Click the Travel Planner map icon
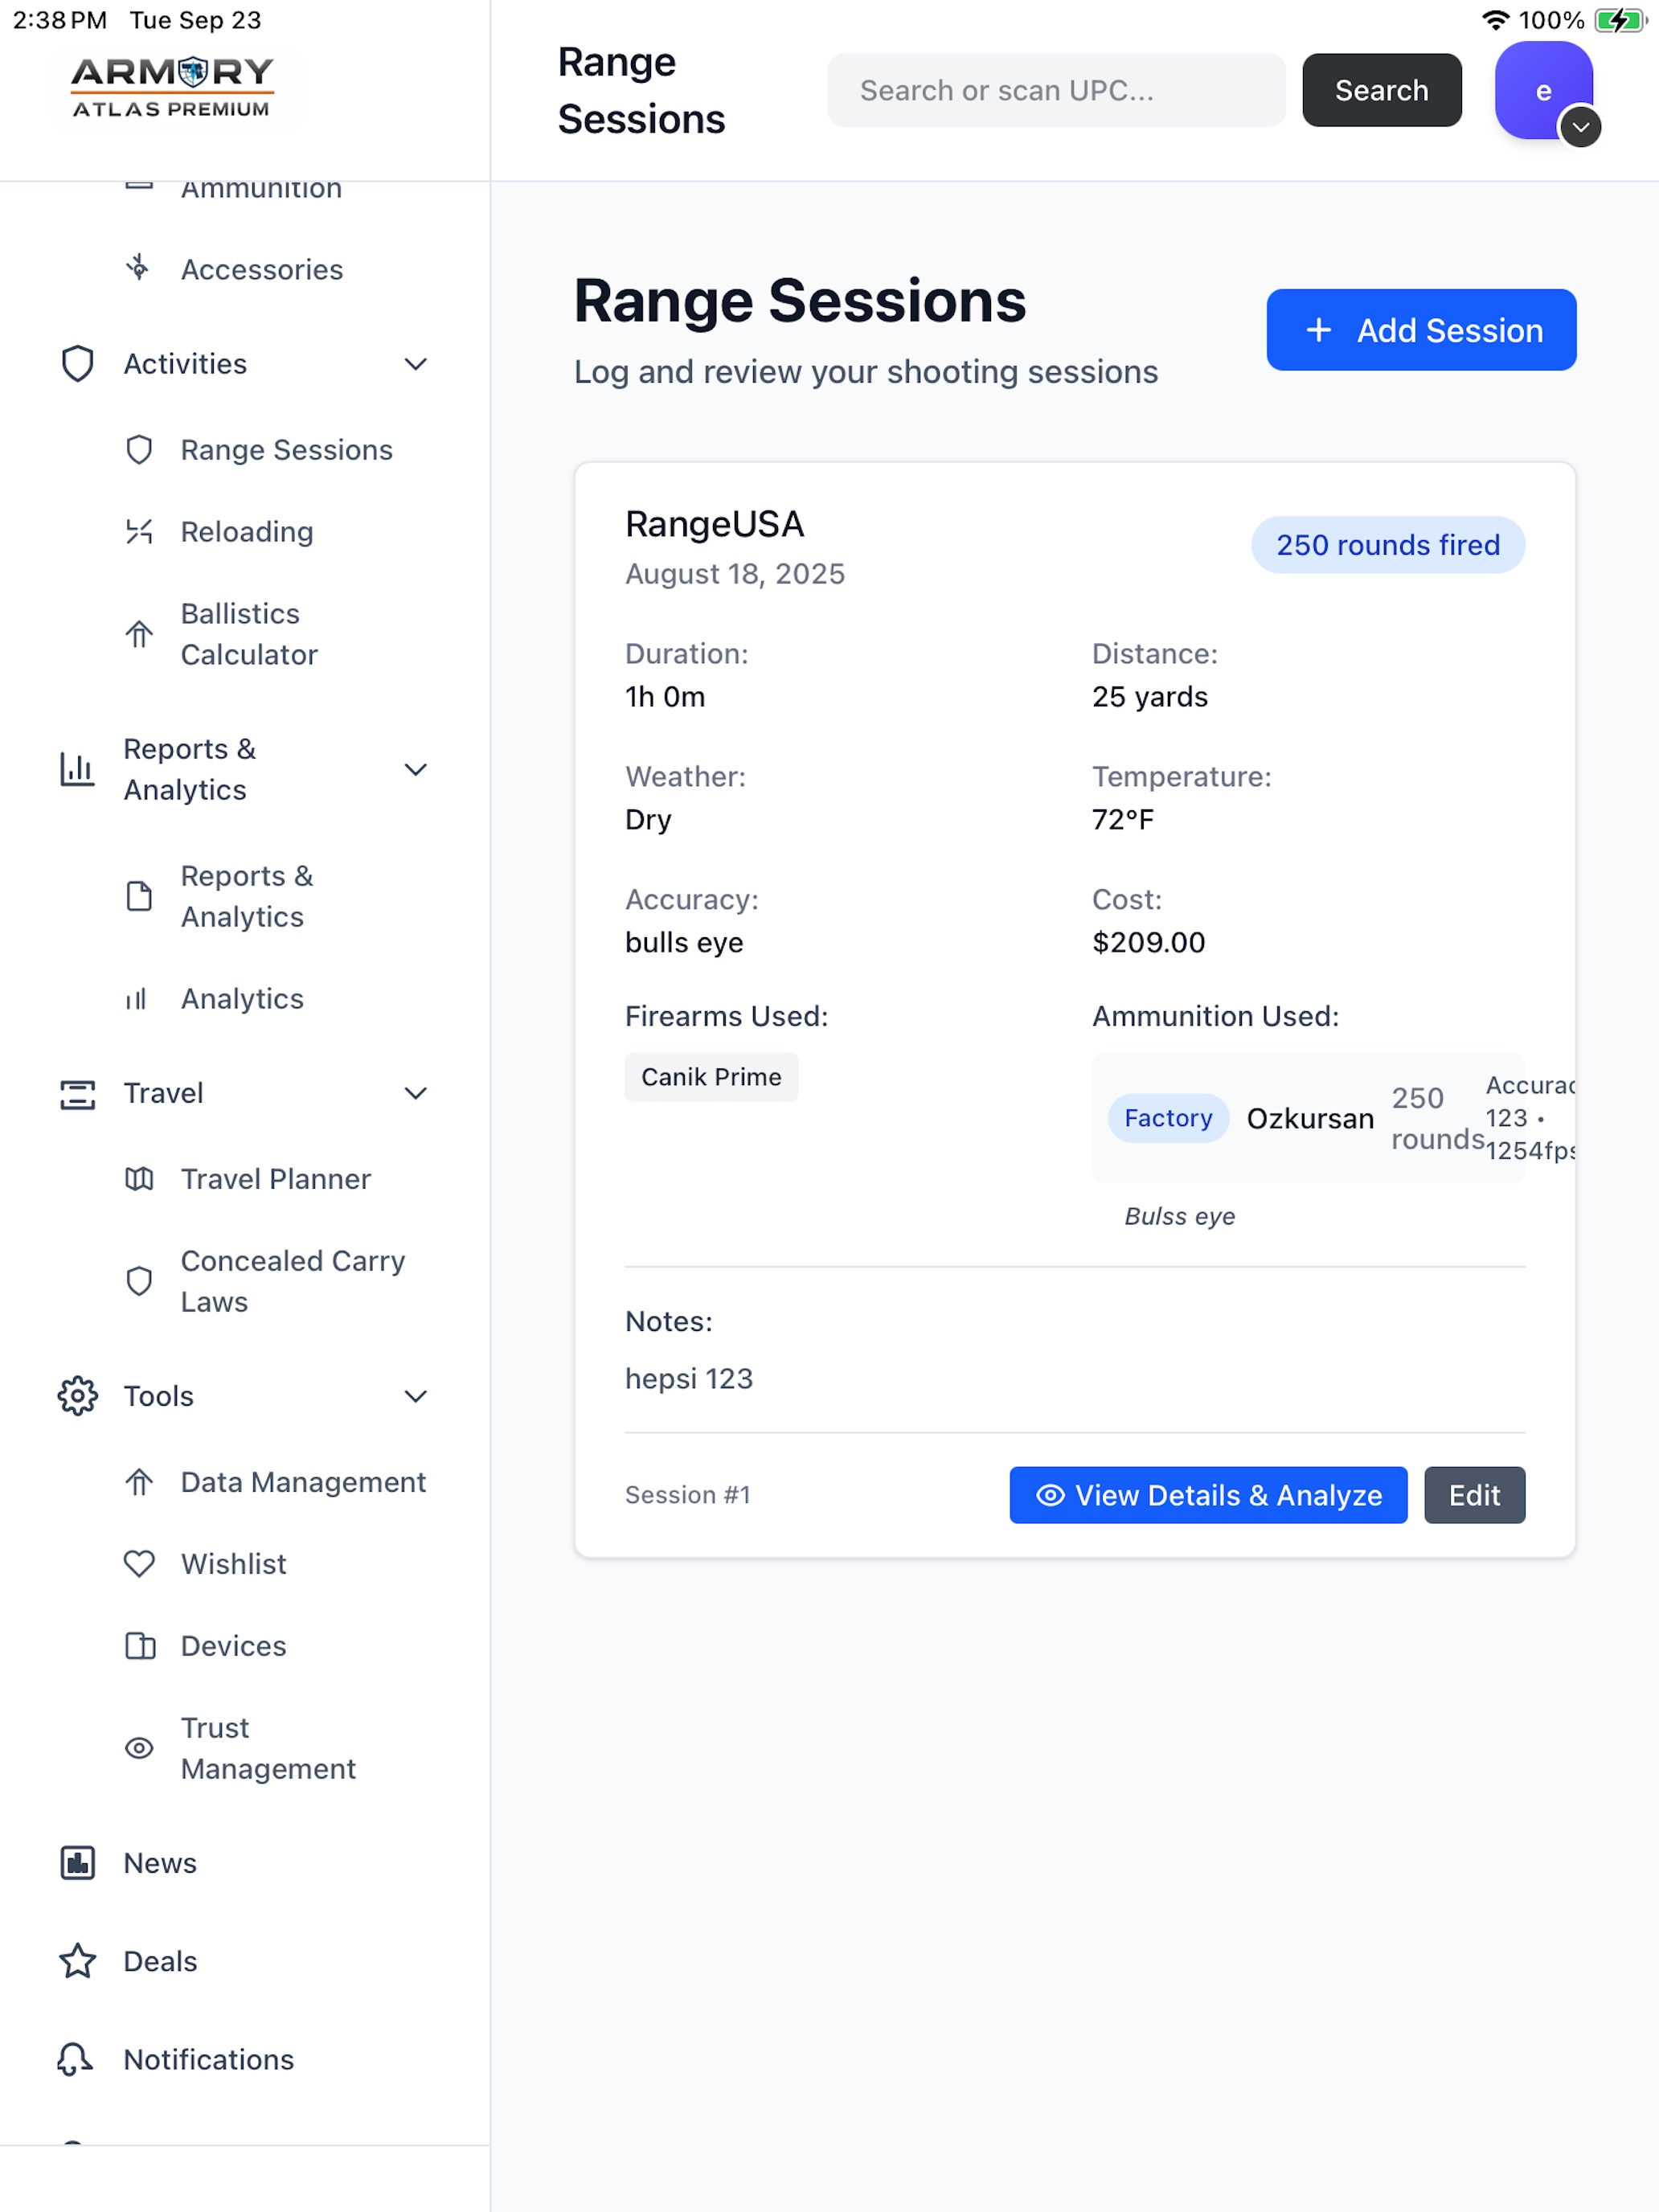The height and width of the screenshot is (2212, 1659). click(x=139, y=1179)
